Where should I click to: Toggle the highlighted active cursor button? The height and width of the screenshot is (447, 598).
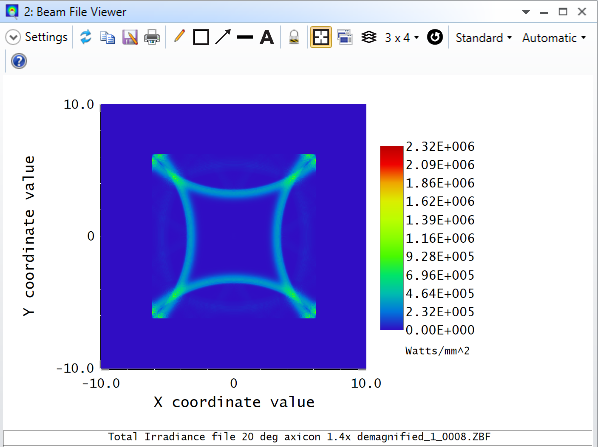tap(320, 37)
